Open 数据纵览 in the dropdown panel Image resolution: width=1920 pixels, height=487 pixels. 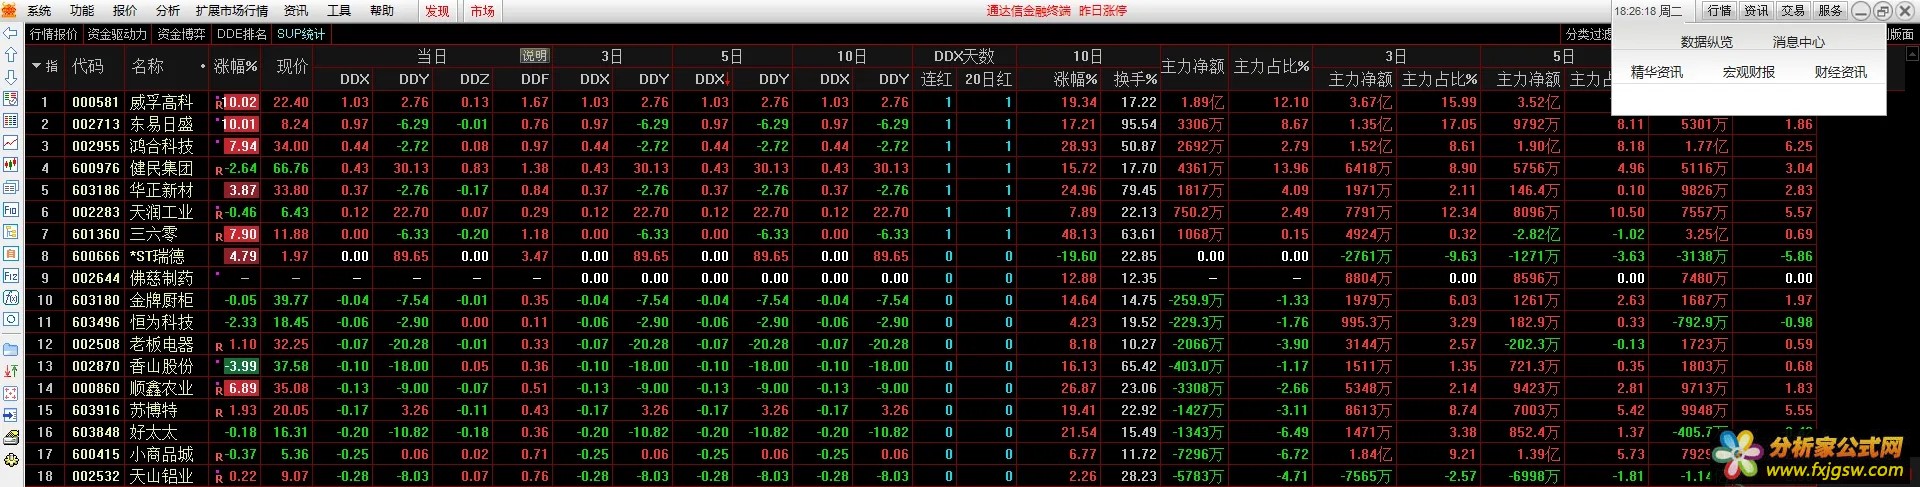point(1707,42)
